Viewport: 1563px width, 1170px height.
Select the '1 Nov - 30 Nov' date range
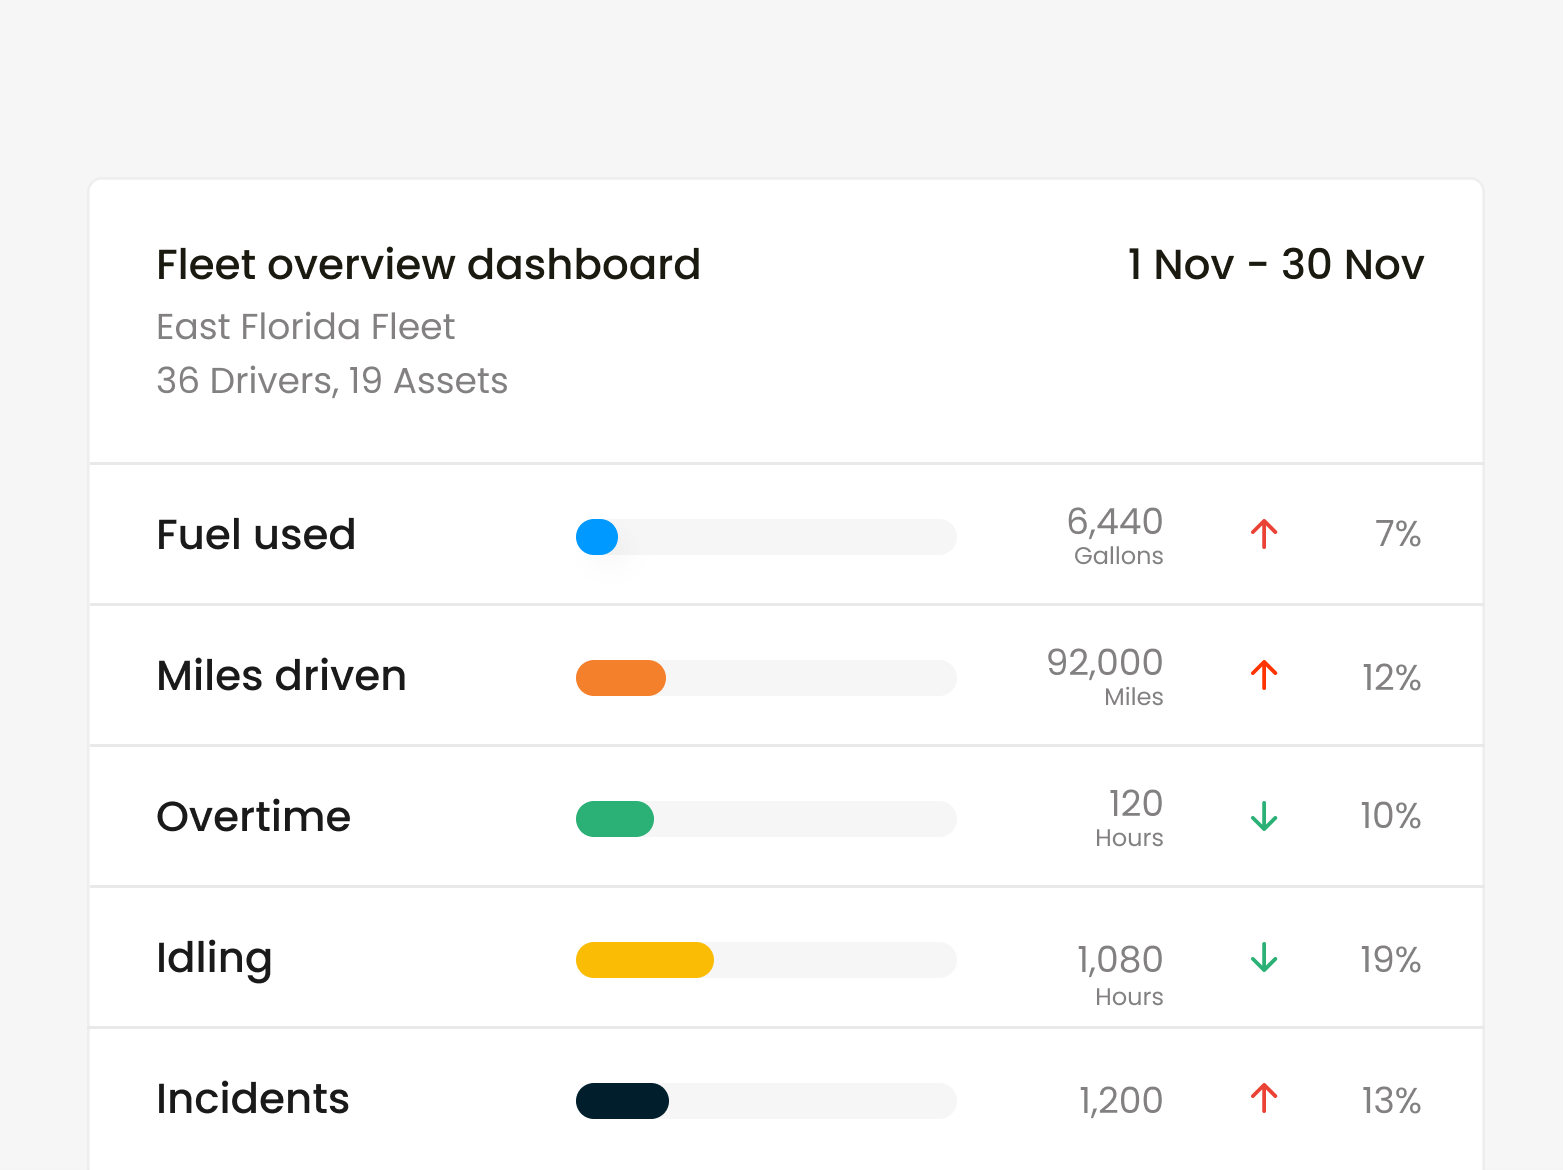[1275, 265]
